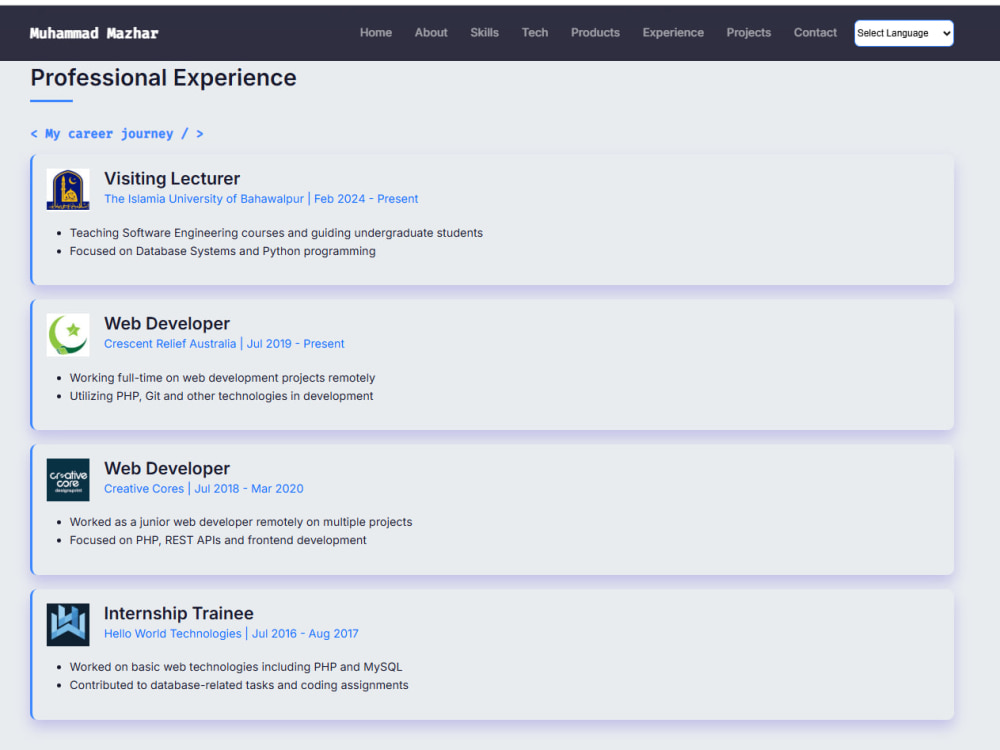Click 'Crescent Relief Australia | Jul 2019 - Present'
This screenshot has height=750, width=1000.
(224, 344)
